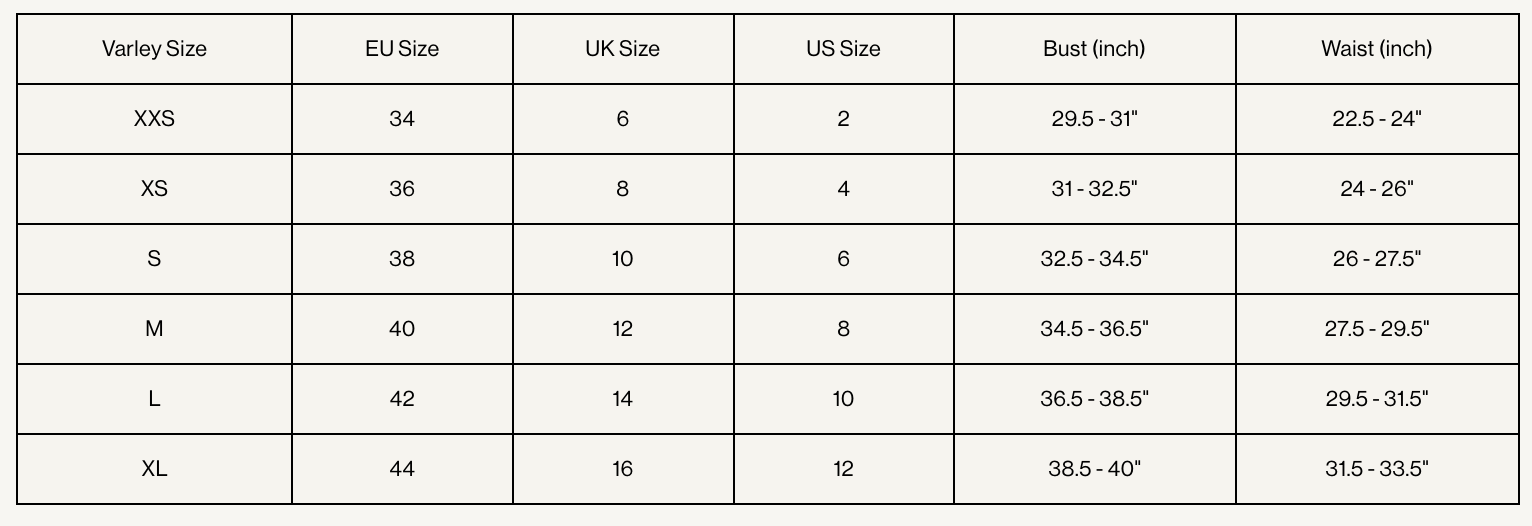Click bust range 34.5 - 36.5"
Screen dimensions: 1532x526
pyautogui.click(x=1094, y=329)
